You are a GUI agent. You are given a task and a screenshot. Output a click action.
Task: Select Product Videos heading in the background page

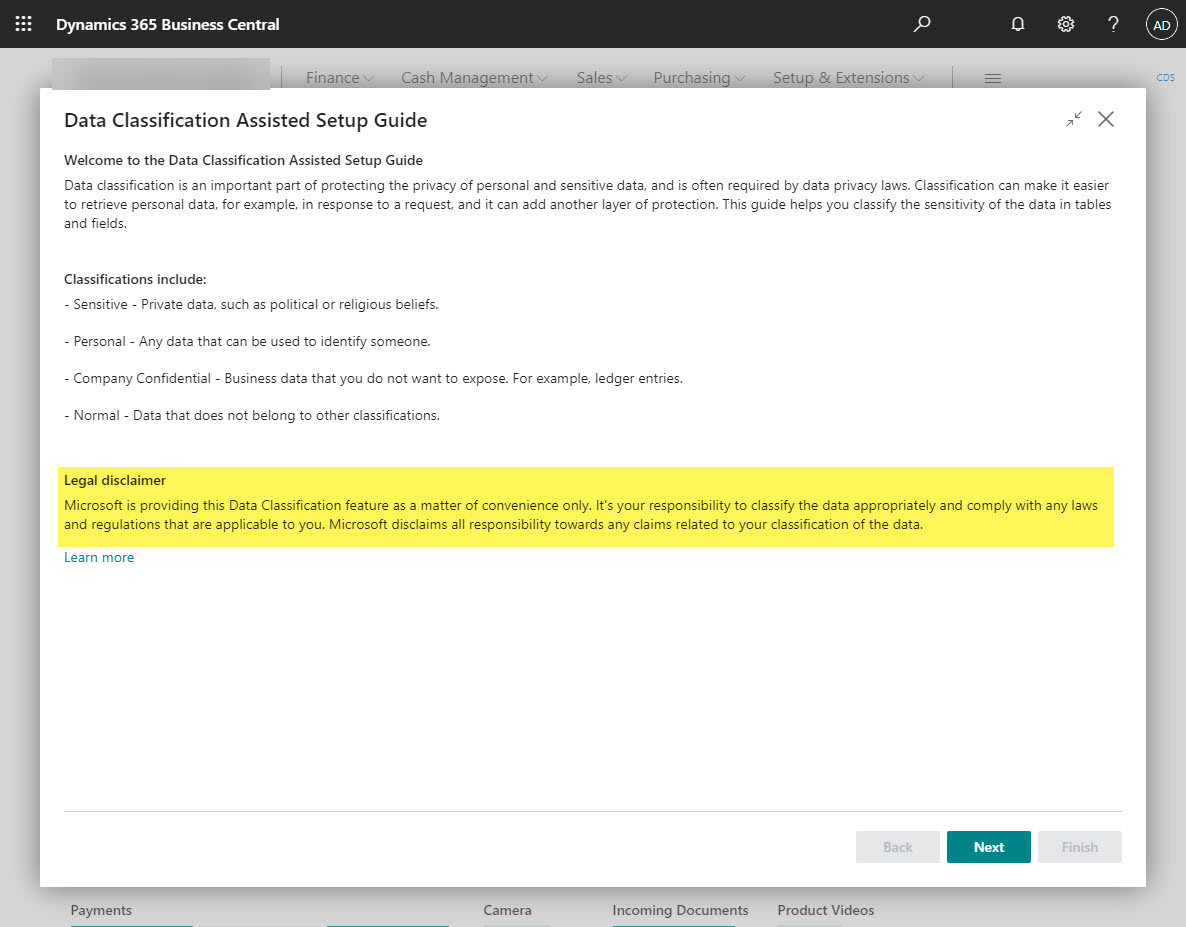coord(826,910)
